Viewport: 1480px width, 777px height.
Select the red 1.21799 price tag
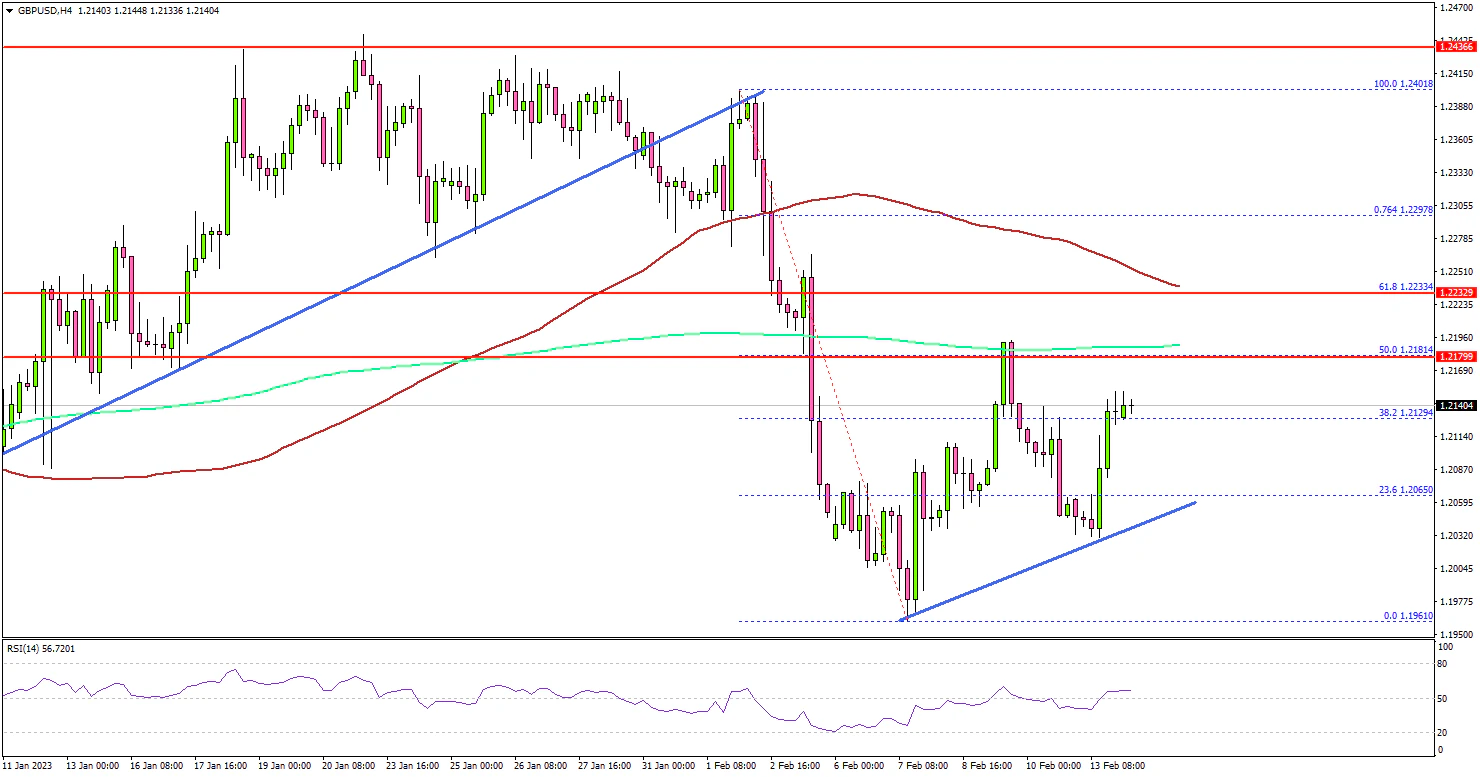pos(1455,357)
